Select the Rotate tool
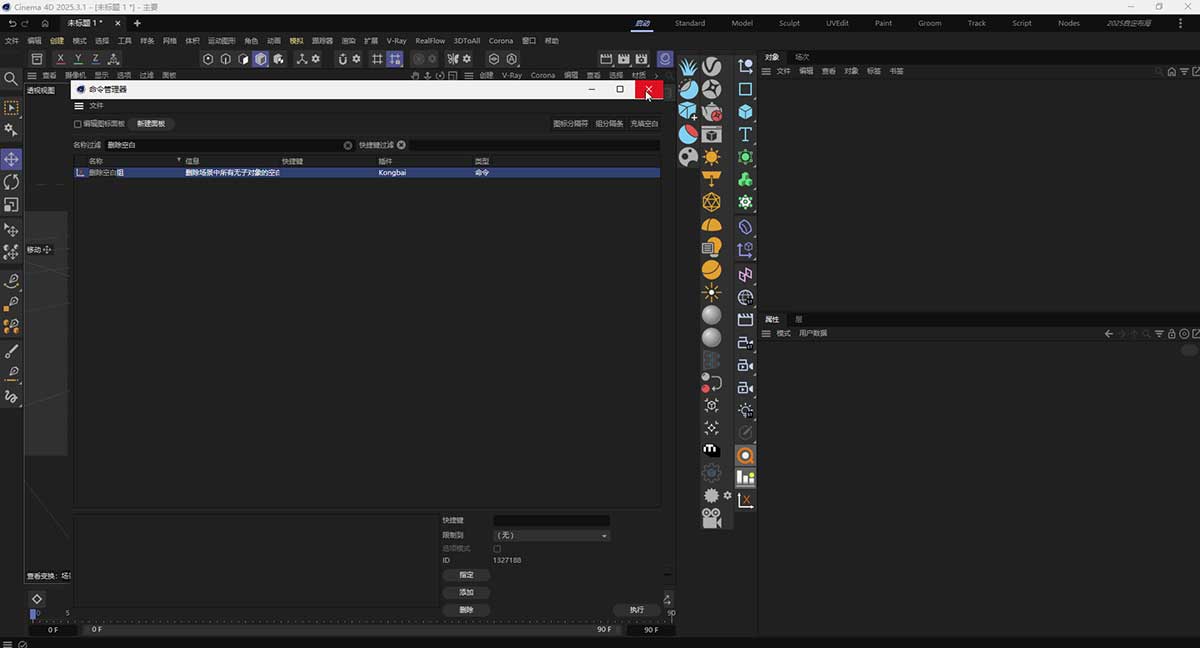This screenshot has width=1200, height=648. coord(12,182)
